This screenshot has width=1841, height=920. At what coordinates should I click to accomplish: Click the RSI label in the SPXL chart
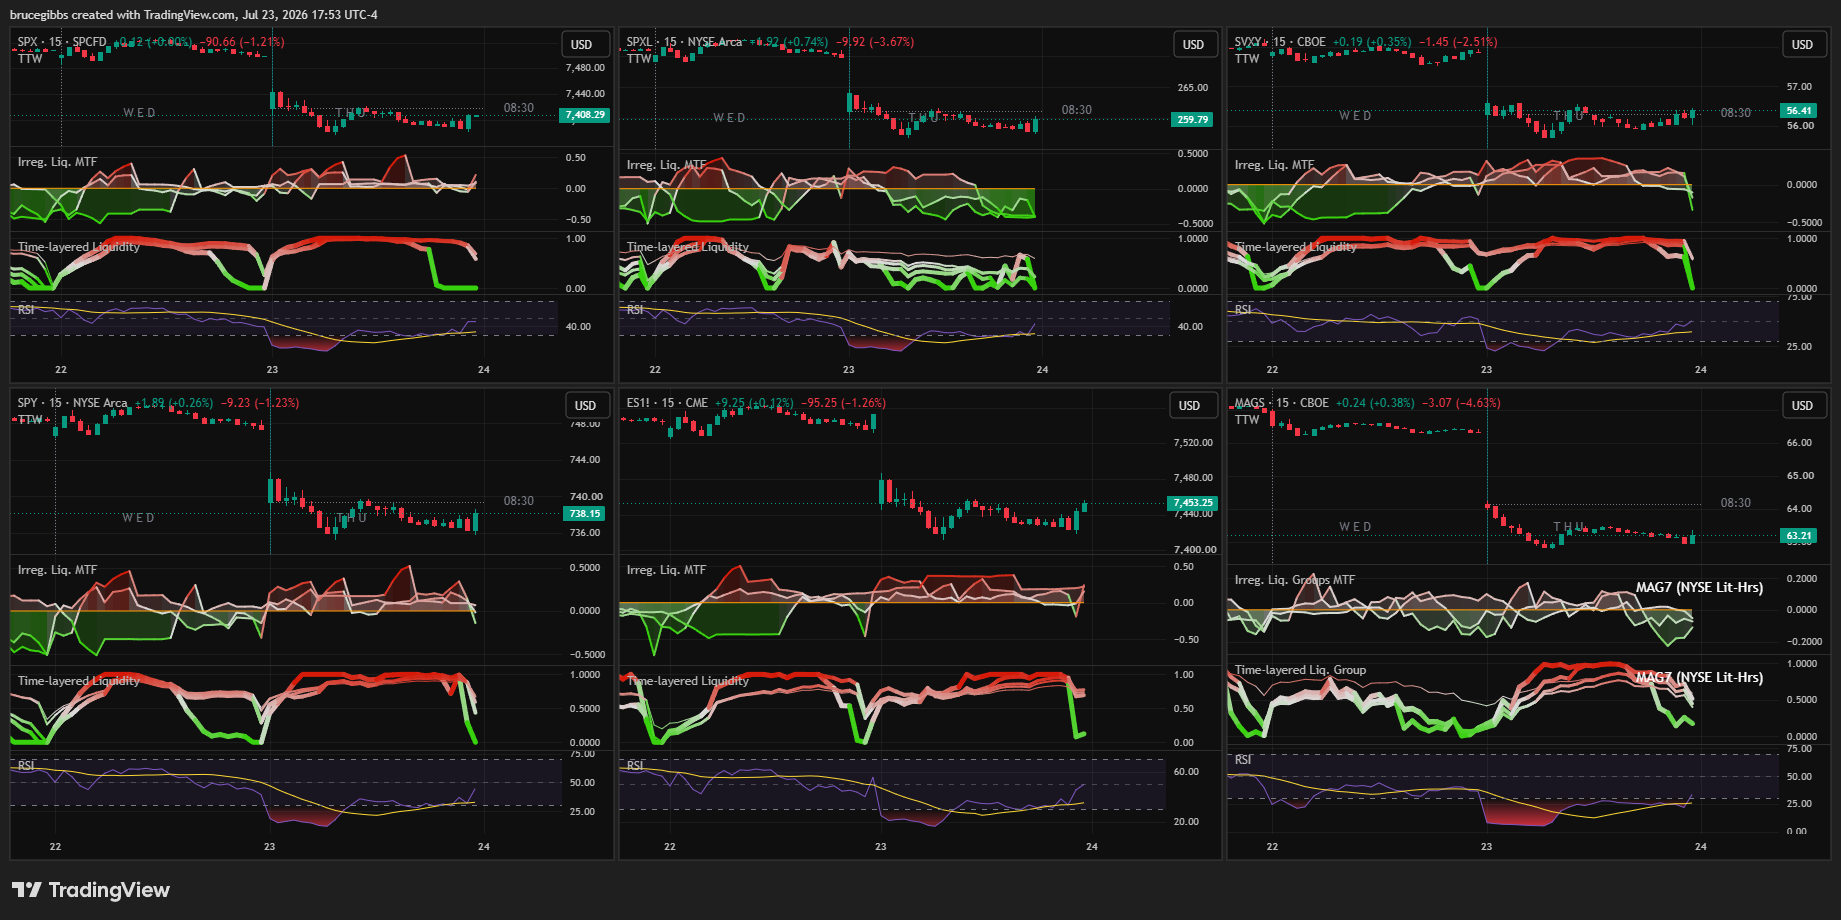point(635,310)
